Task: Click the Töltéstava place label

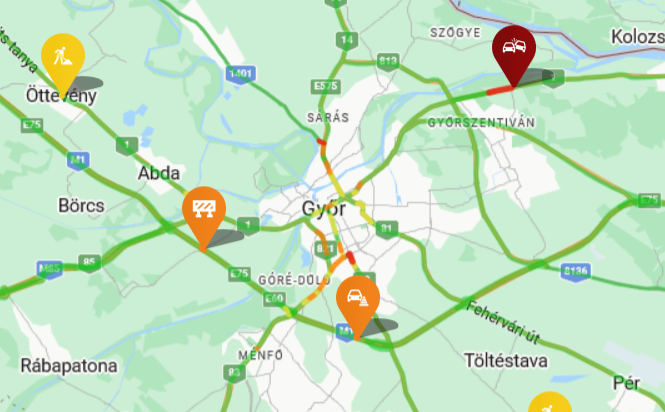Action: point(506,361)
